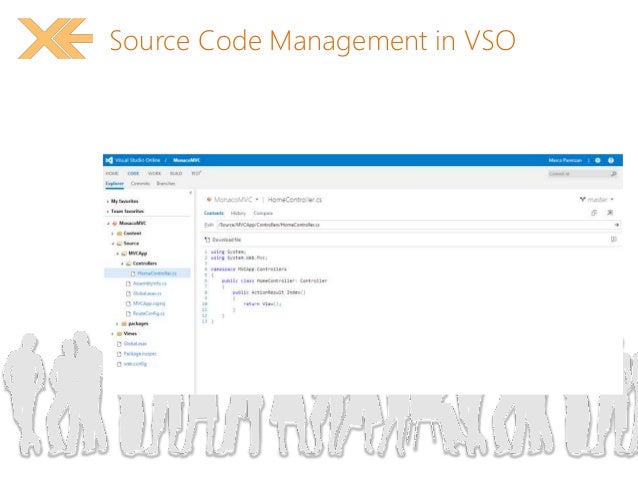Go to the WORK hub
Image resolution: width=638 pixels, height=479 pixels.
coord(155,173)
